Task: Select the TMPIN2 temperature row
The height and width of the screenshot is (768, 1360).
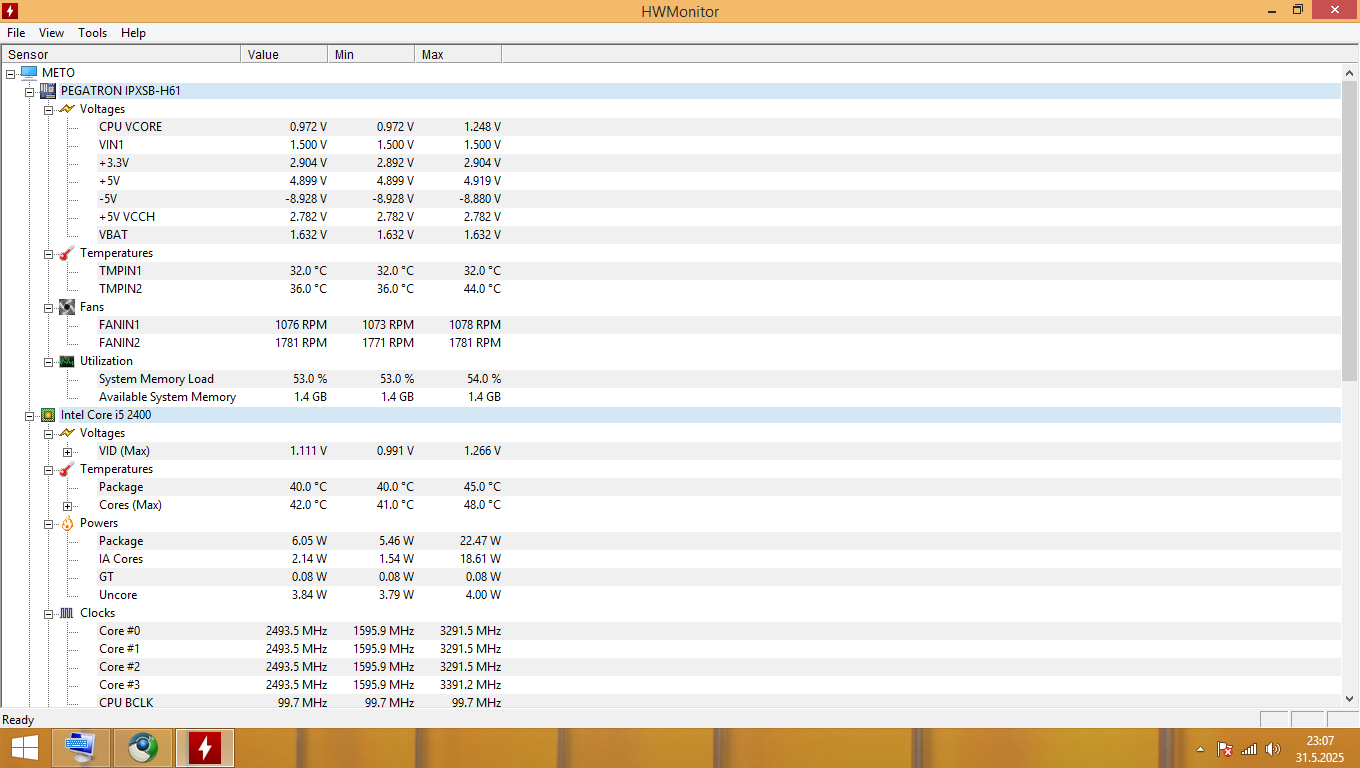Action: (x=671, y=289)
